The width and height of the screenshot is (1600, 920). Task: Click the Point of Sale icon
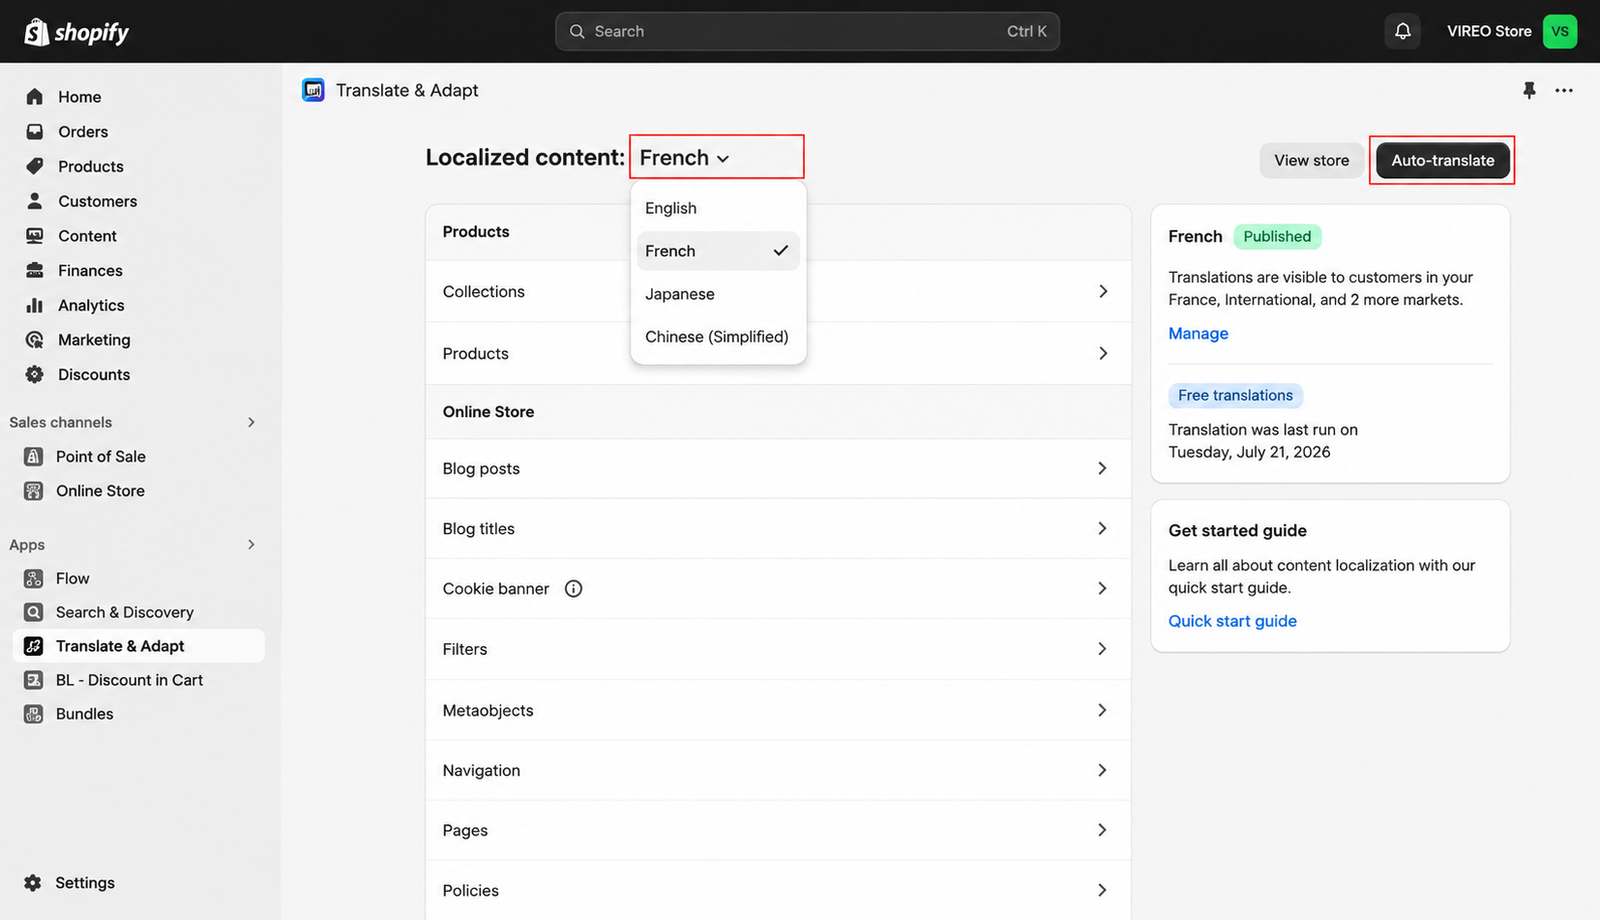pyautogui.click(x=34, y=456)
